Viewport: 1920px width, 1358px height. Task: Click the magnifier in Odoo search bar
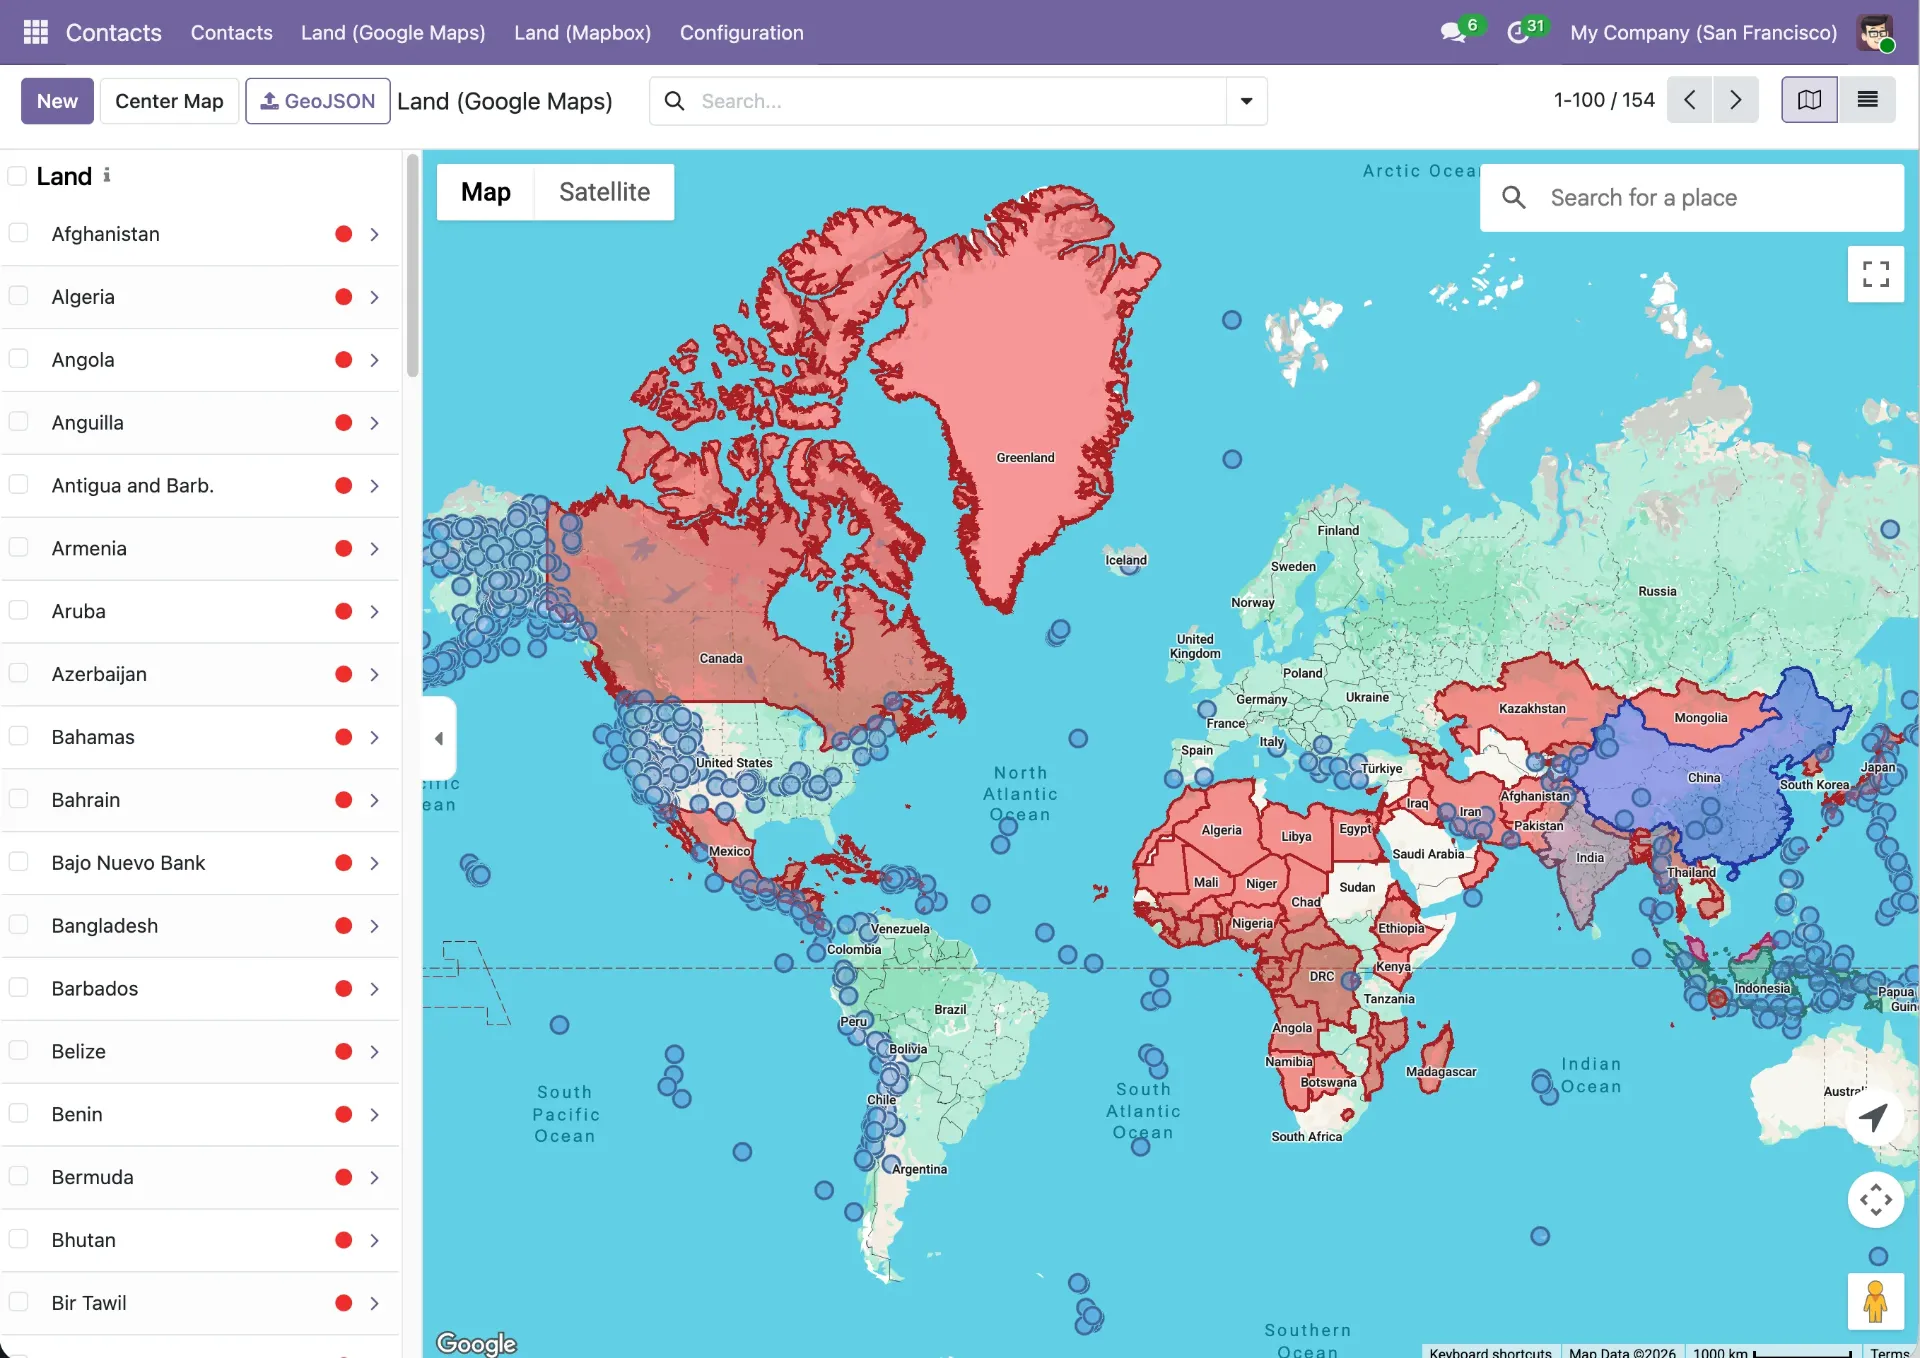coord(675,101)
